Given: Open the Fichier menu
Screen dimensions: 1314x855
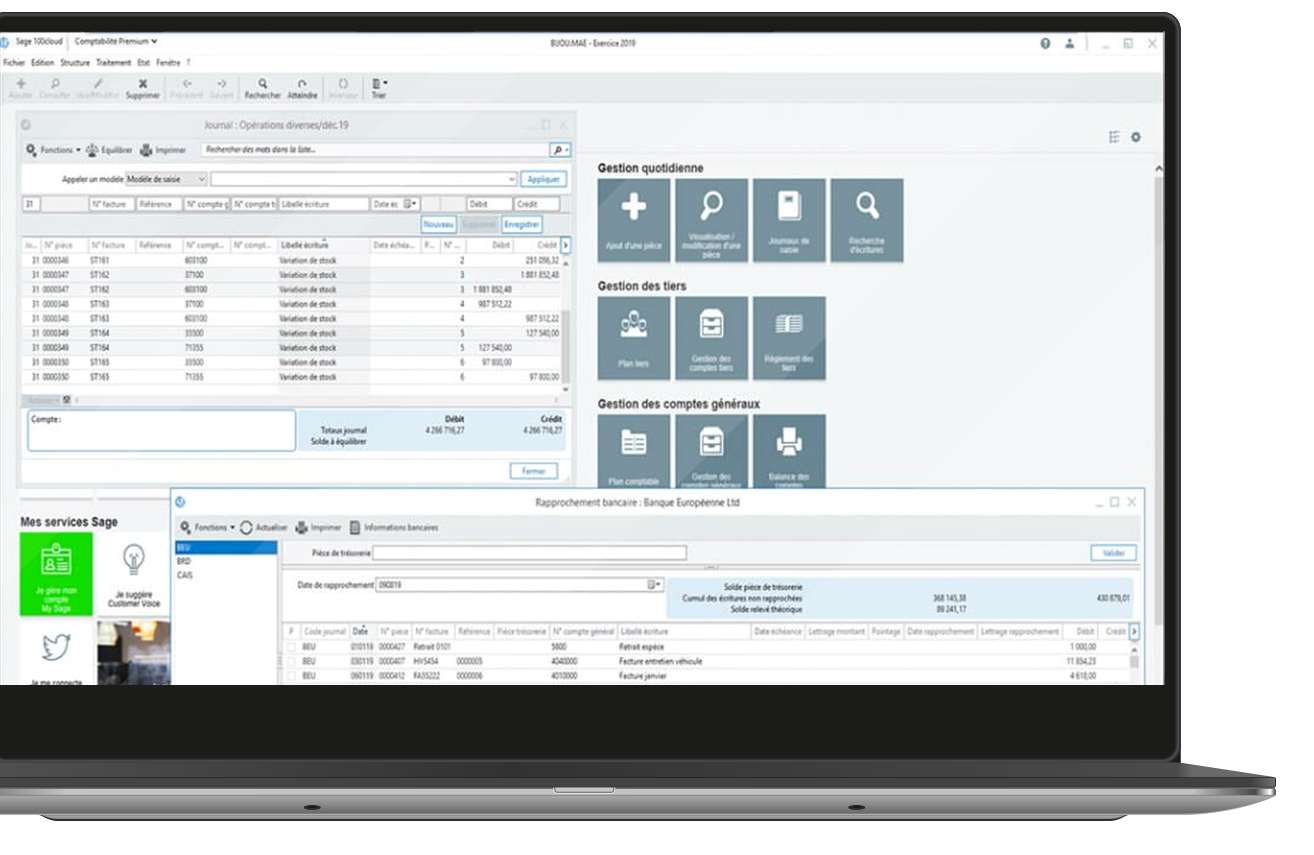Looking at the screenshot, I should pyautogui.click(x=14, y=62).
